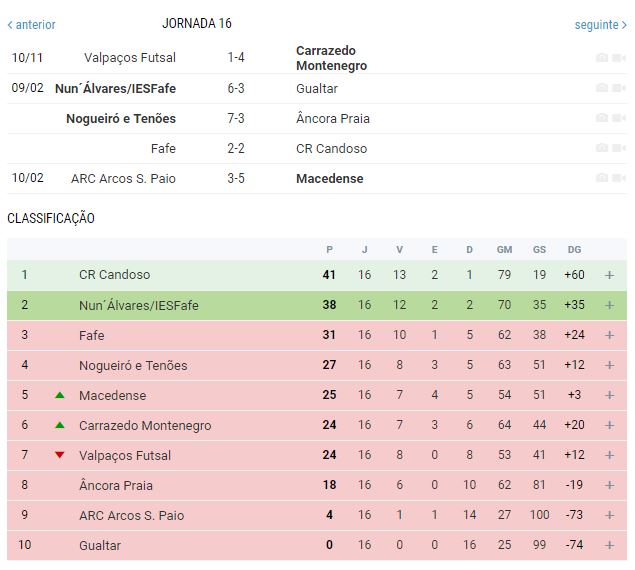Click video icon for Fafe vs CR Candoso
This screenshot has height=570, width=635.
coord(617,148)
